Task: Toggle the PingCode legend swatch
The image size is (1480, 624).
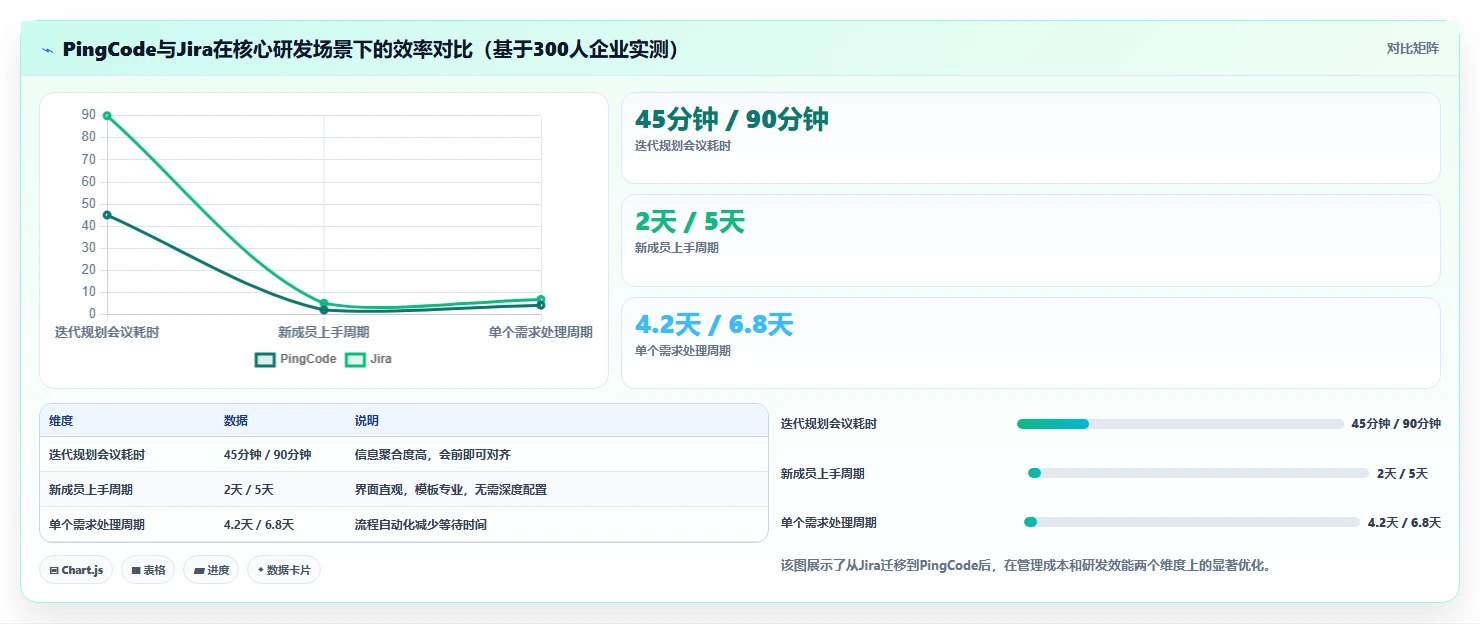Action: tap(265, 360)
